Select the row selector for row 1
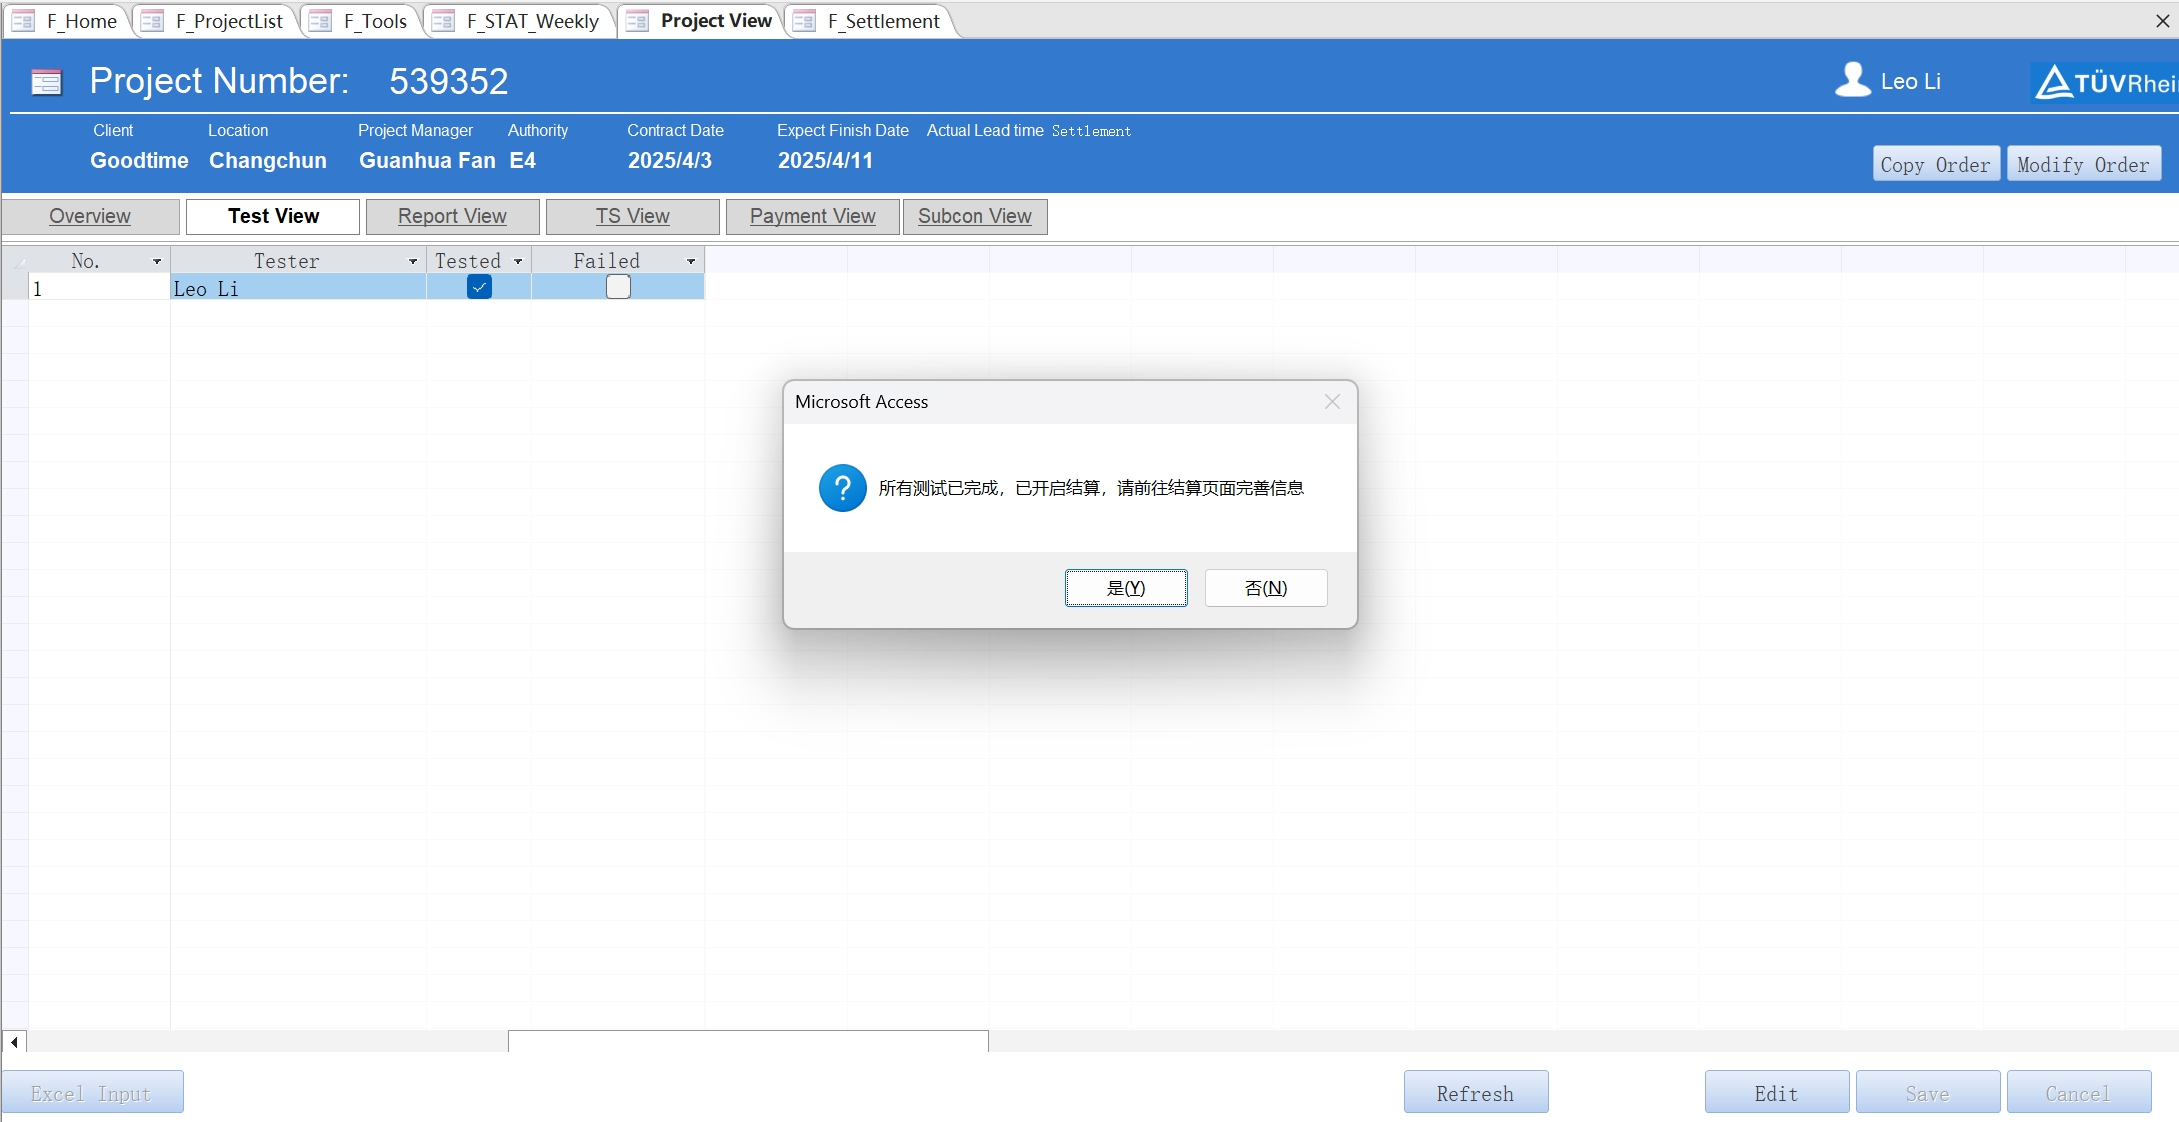The height and width of the screenshot is (1122, 2179). [15, 288]
